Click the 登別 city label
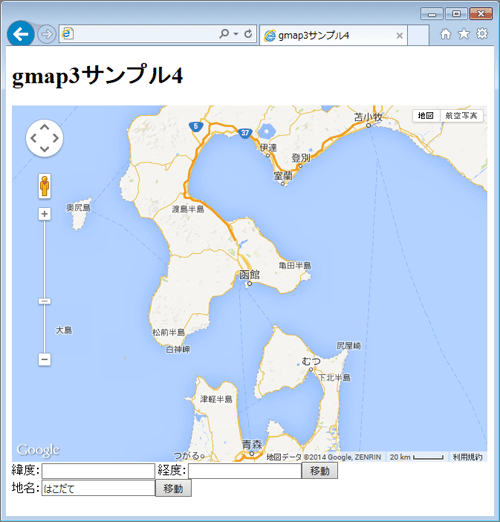 coord(301,158)
